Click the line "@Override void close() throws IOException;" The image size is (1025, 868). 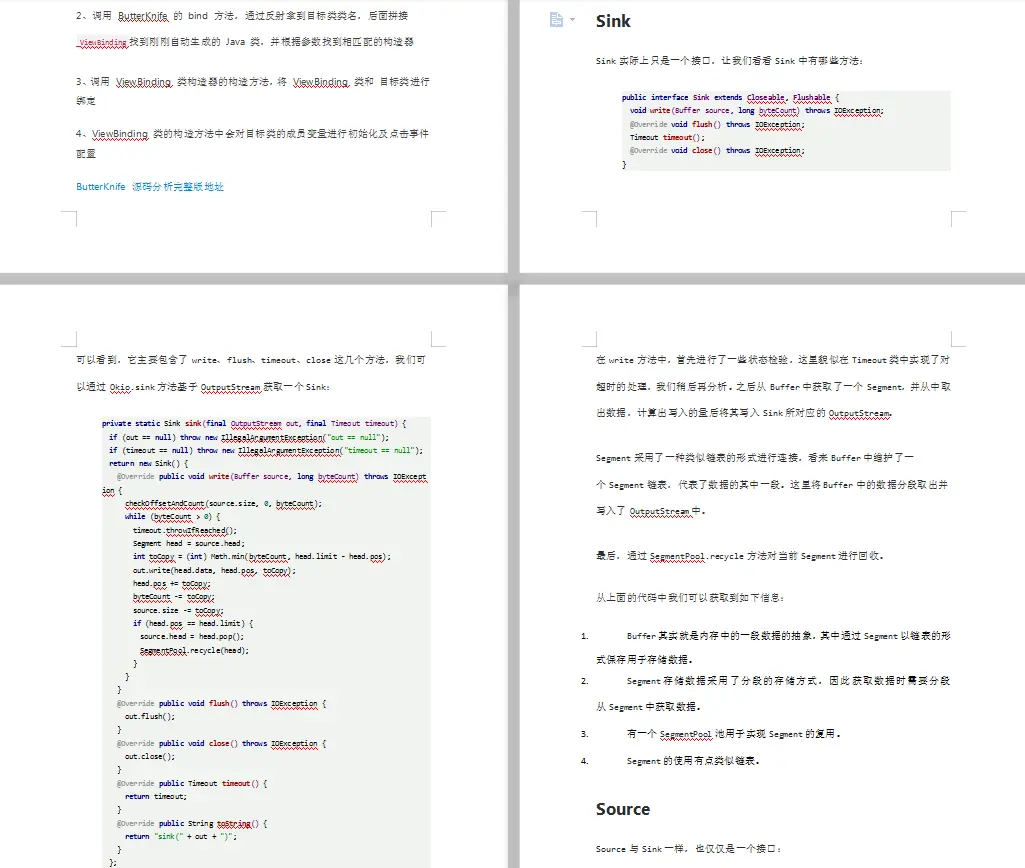tap(717, 150)
